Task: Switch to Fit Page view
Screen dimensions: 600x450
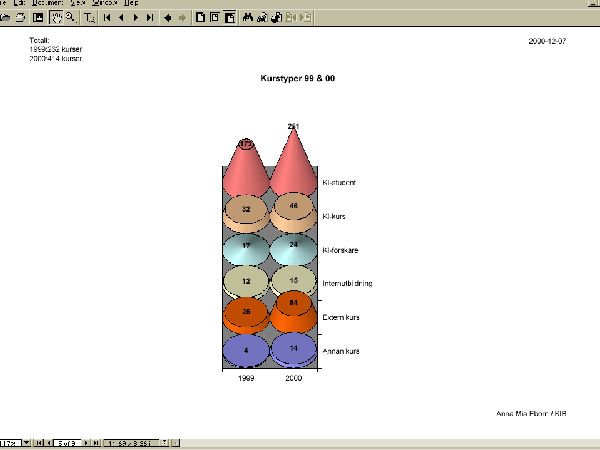Action: coord(214,17)
